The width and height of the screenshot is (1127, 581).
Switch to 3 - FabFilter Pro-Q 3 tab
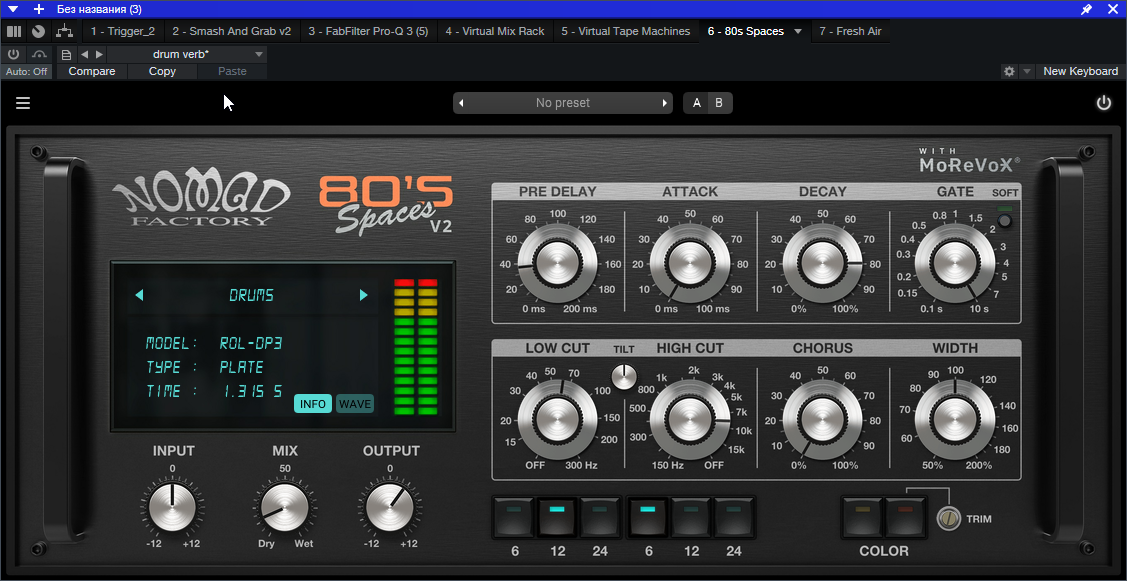[368, 31]
